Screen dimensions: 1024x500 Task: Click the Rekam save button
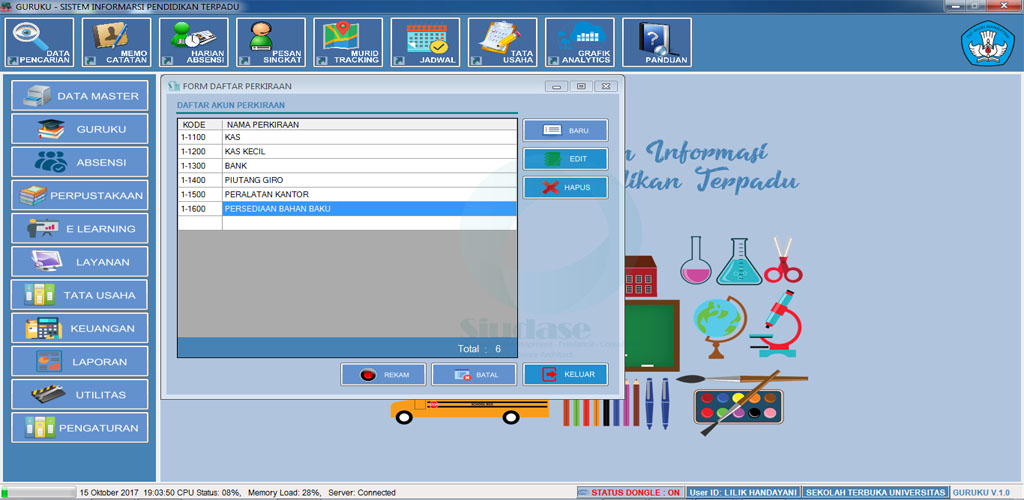[383, 375]
